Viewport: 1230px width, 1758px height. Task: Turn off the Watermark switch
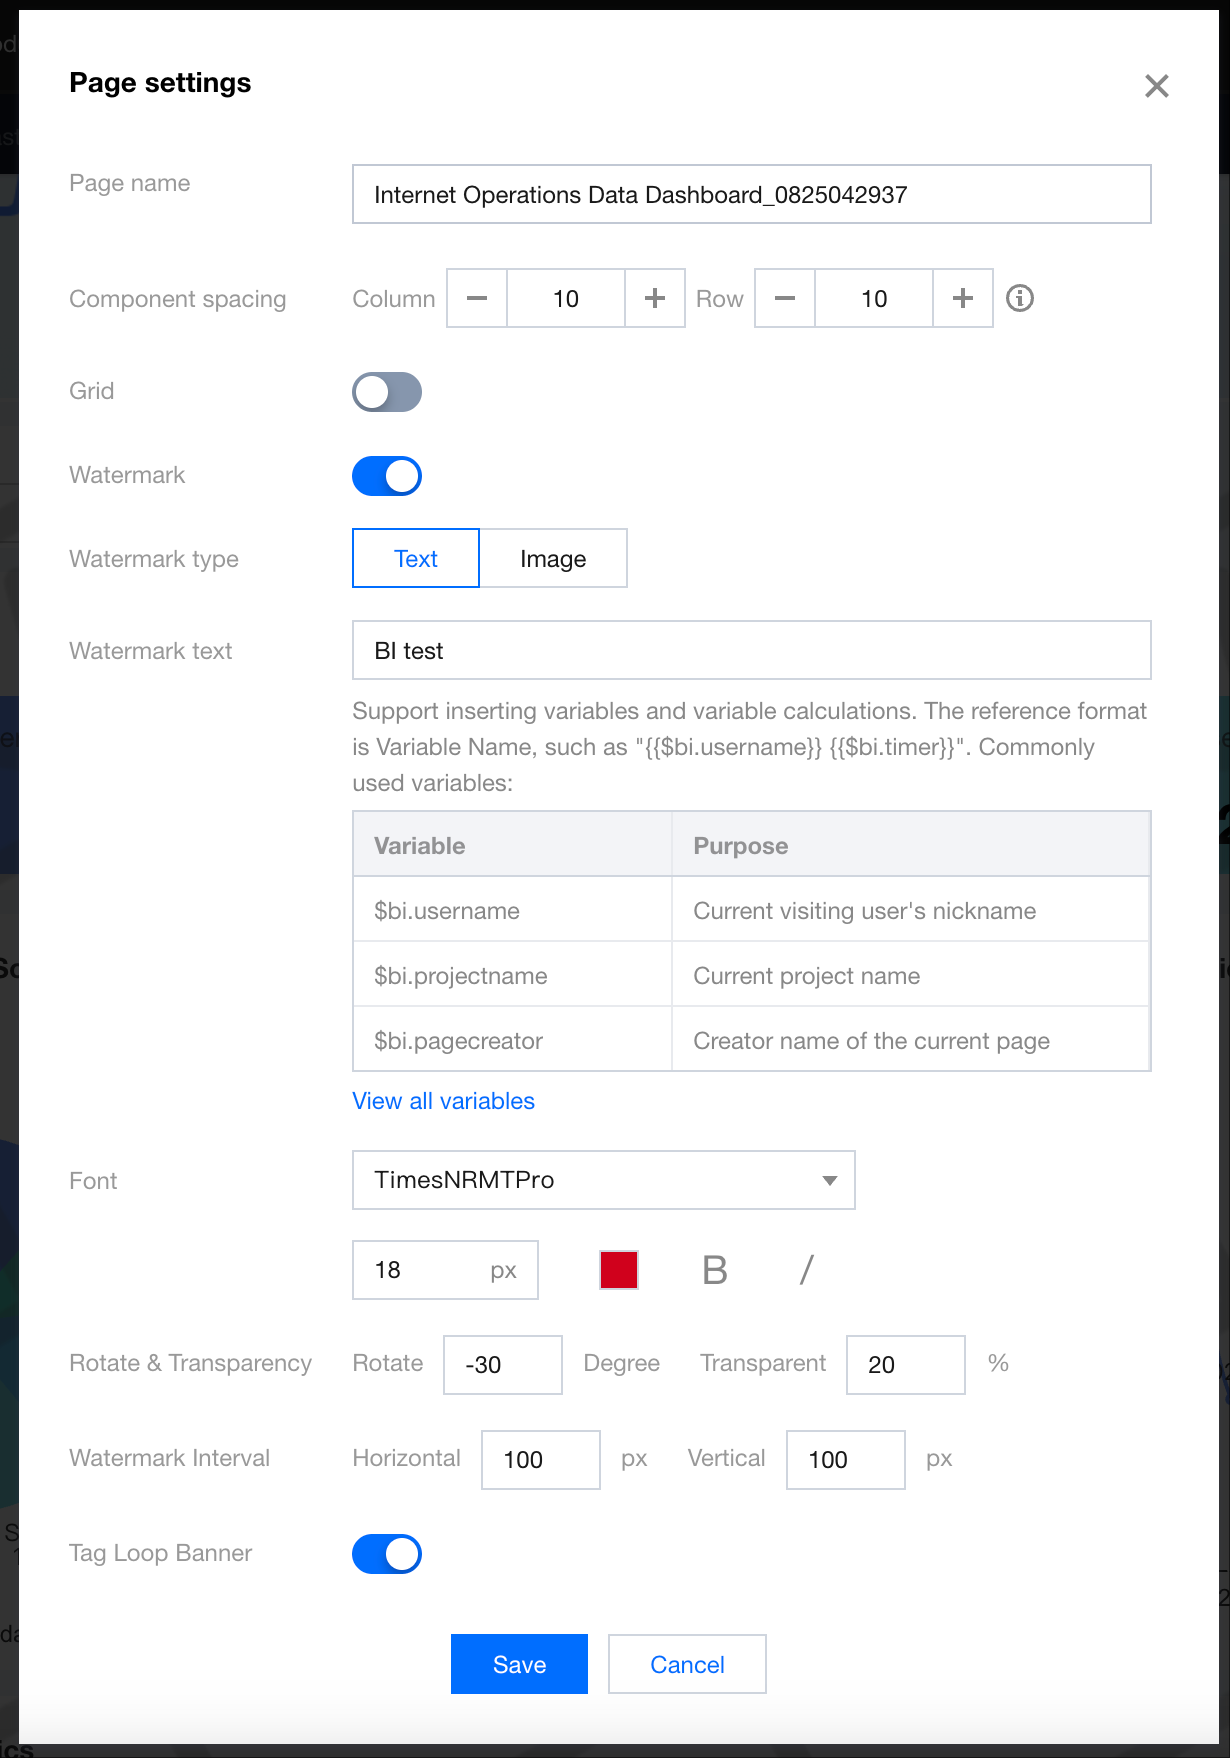click(x=387, y=476)
